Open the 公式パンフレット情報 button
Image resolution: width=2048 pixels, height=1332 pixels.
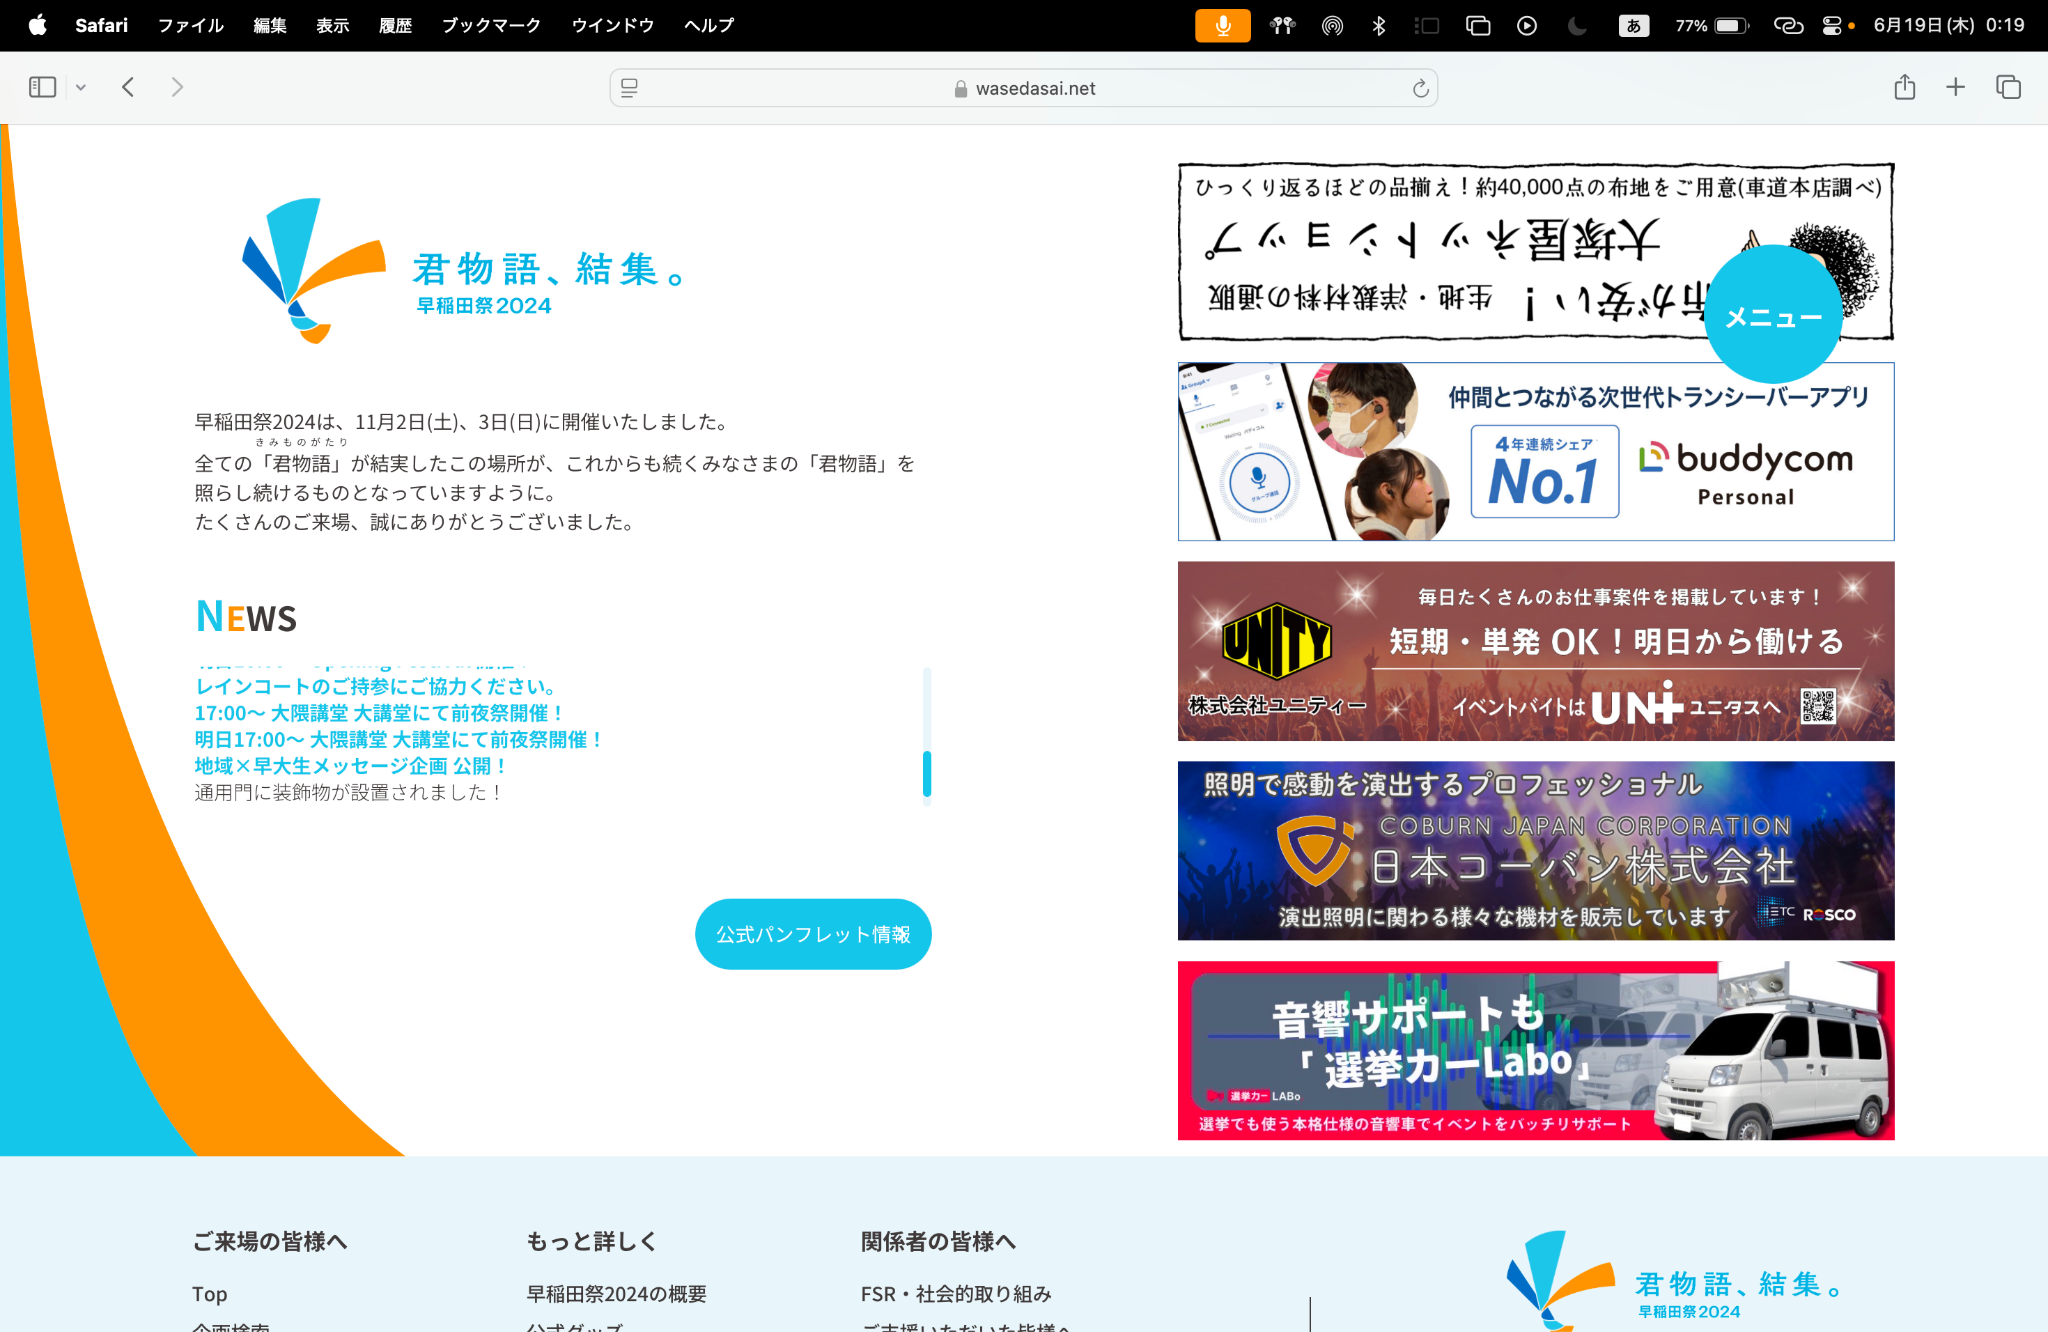coord(813,934)
